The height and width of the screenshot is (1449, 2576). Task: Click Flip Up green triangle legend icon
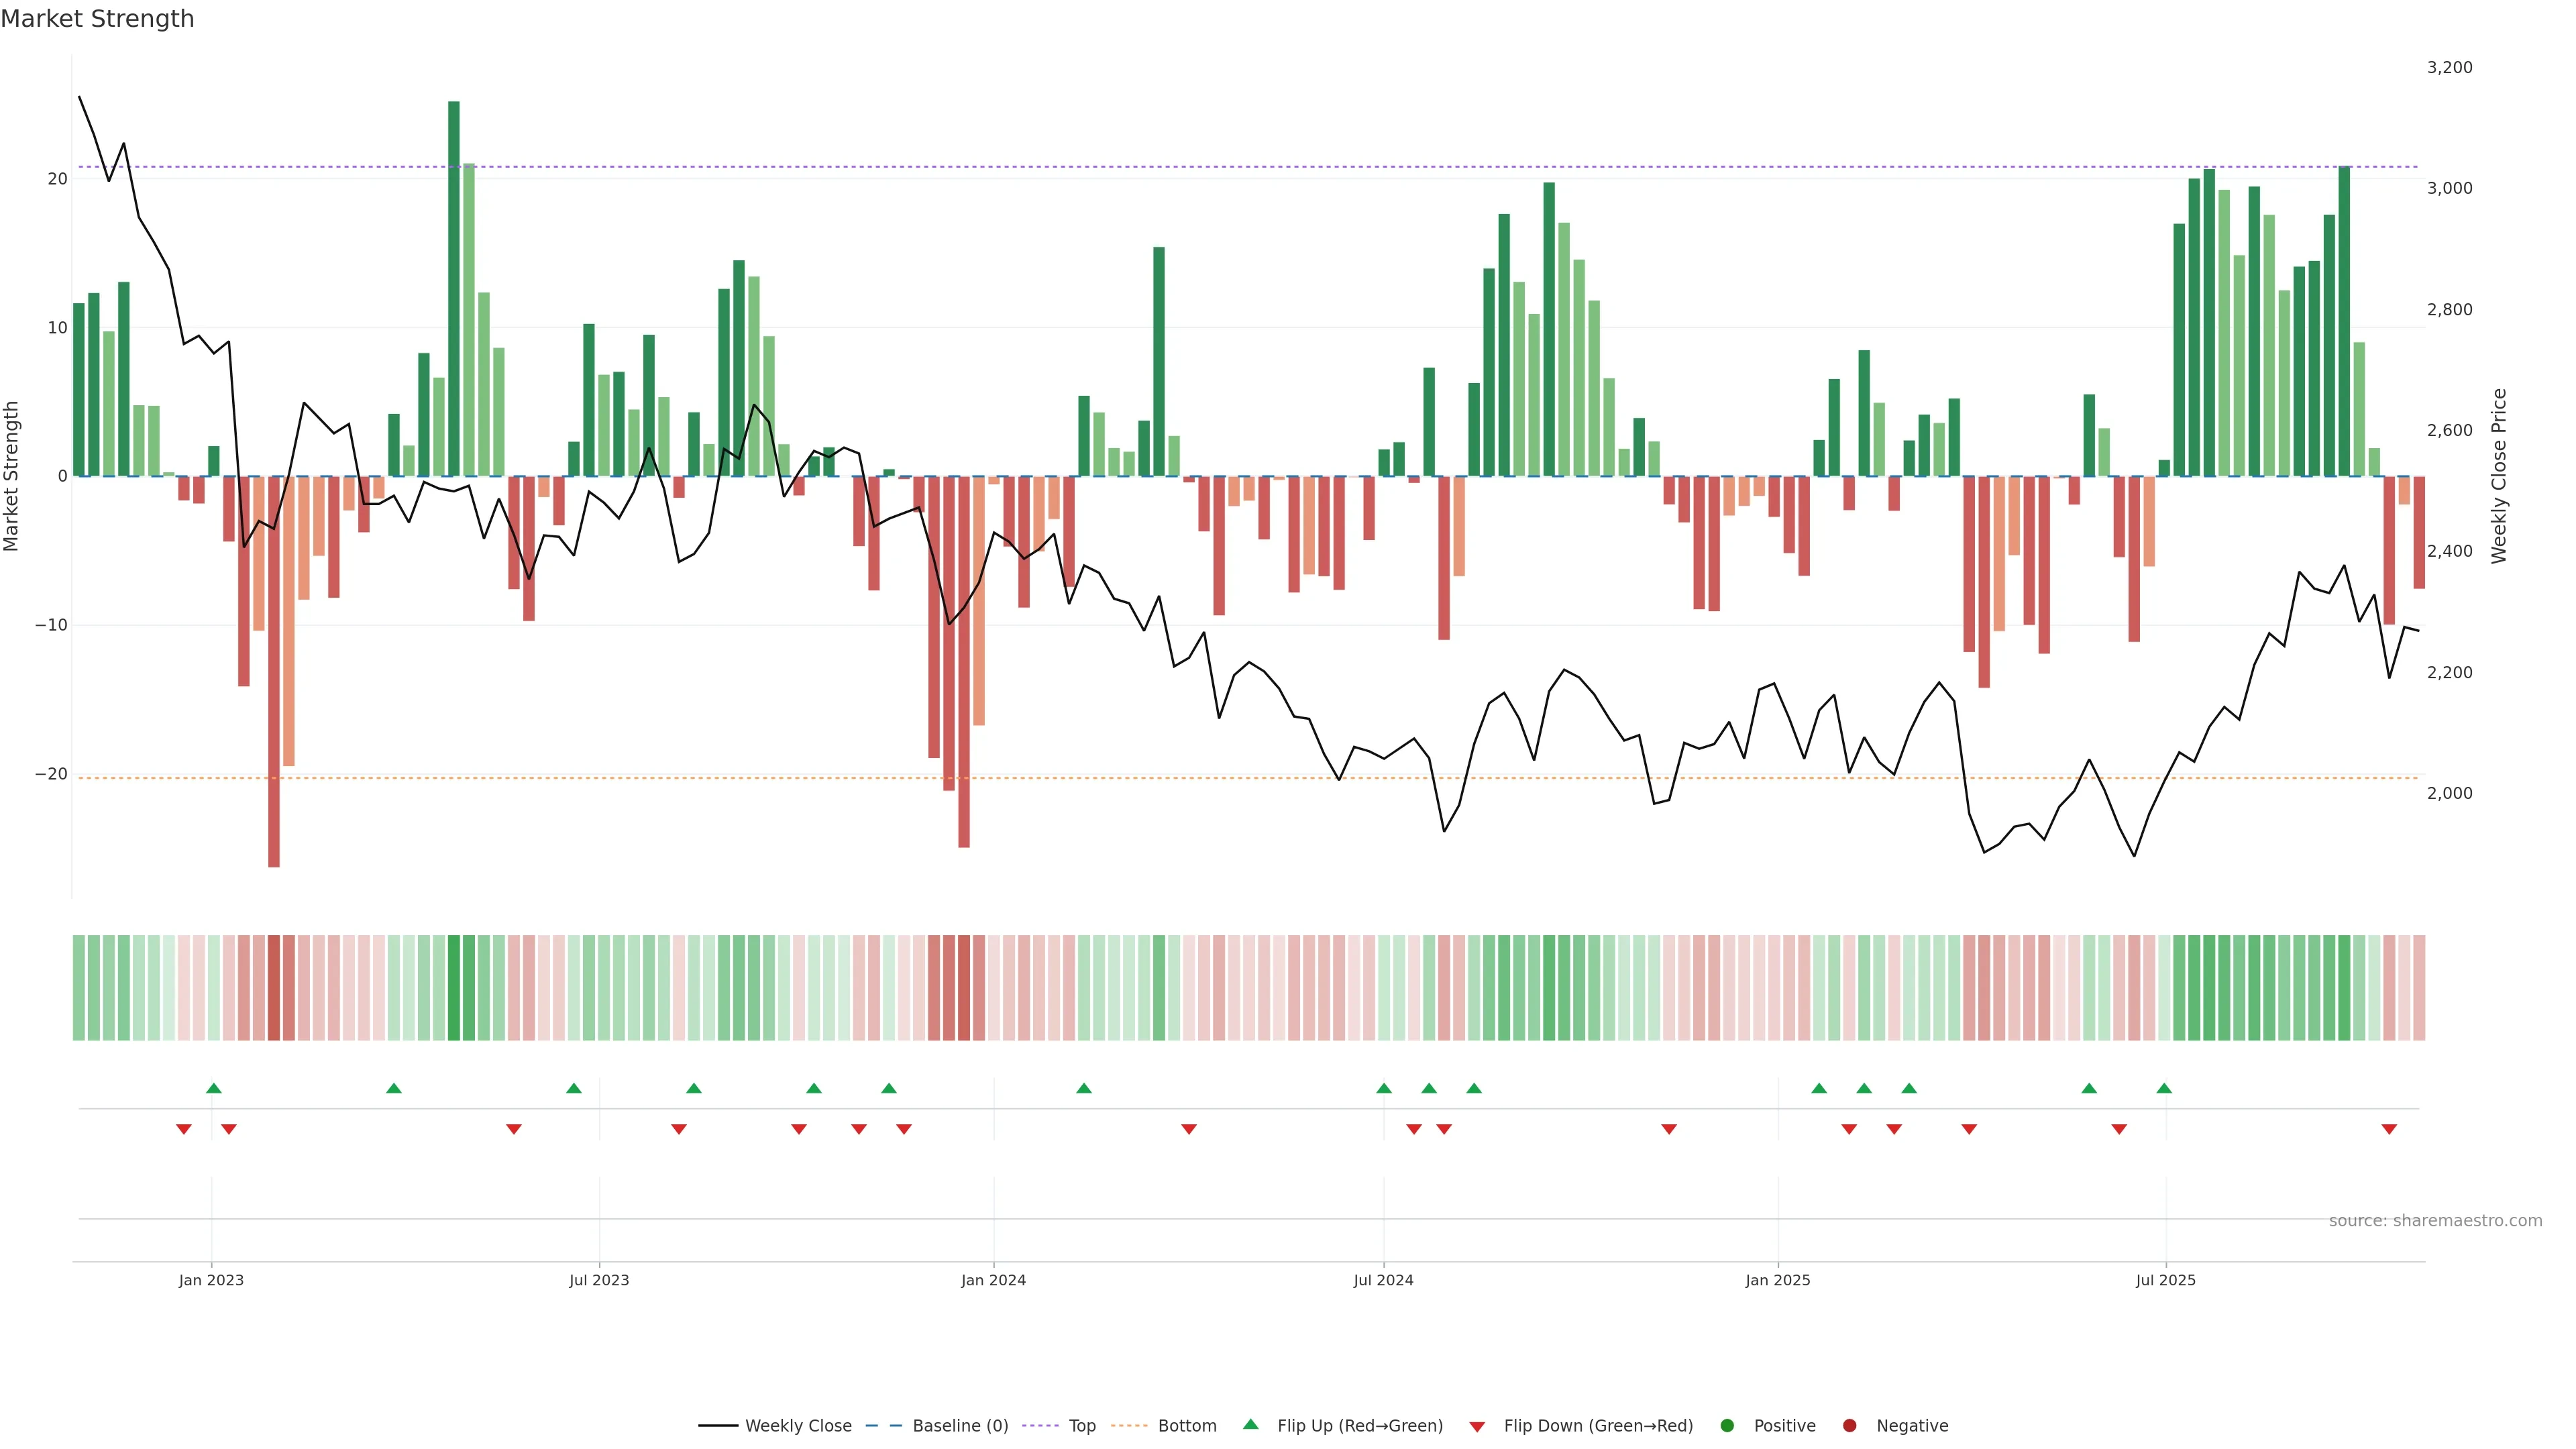pyautogui.click(x=1250, y=1425)
